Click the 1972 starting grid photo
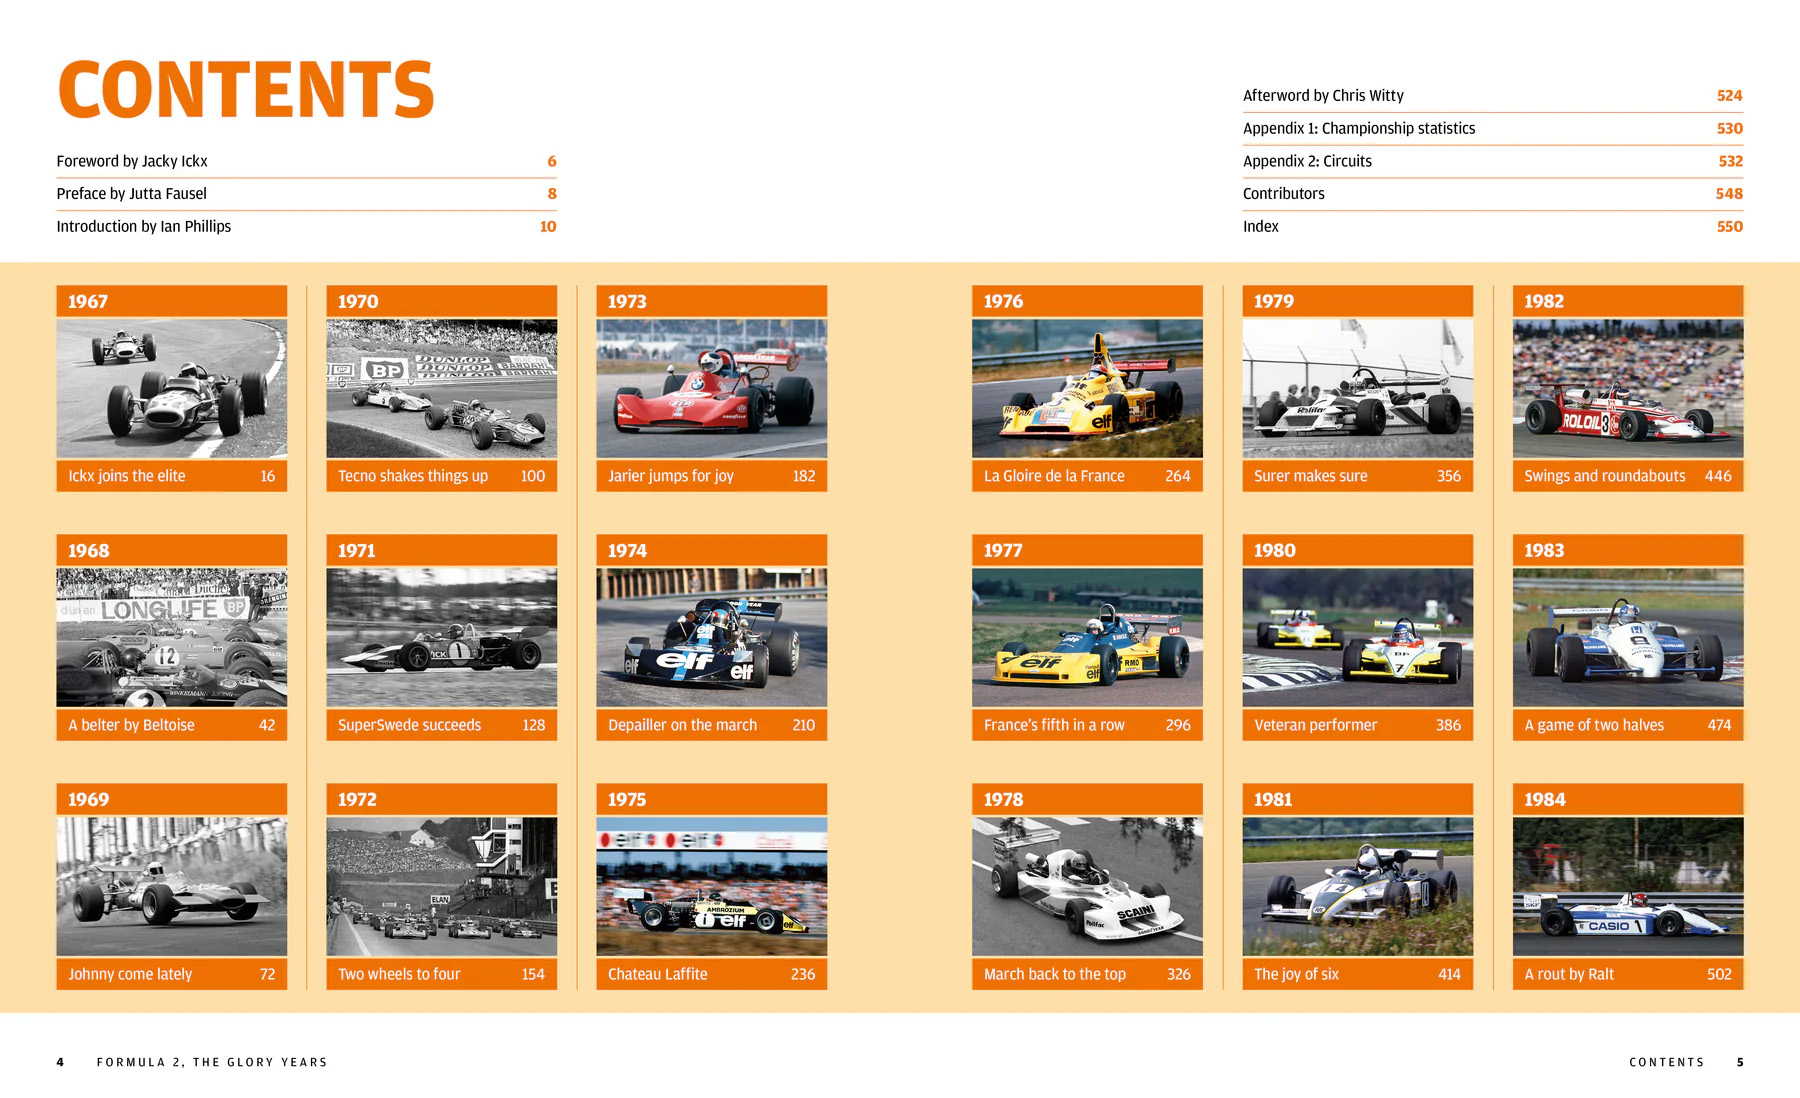 441,886
